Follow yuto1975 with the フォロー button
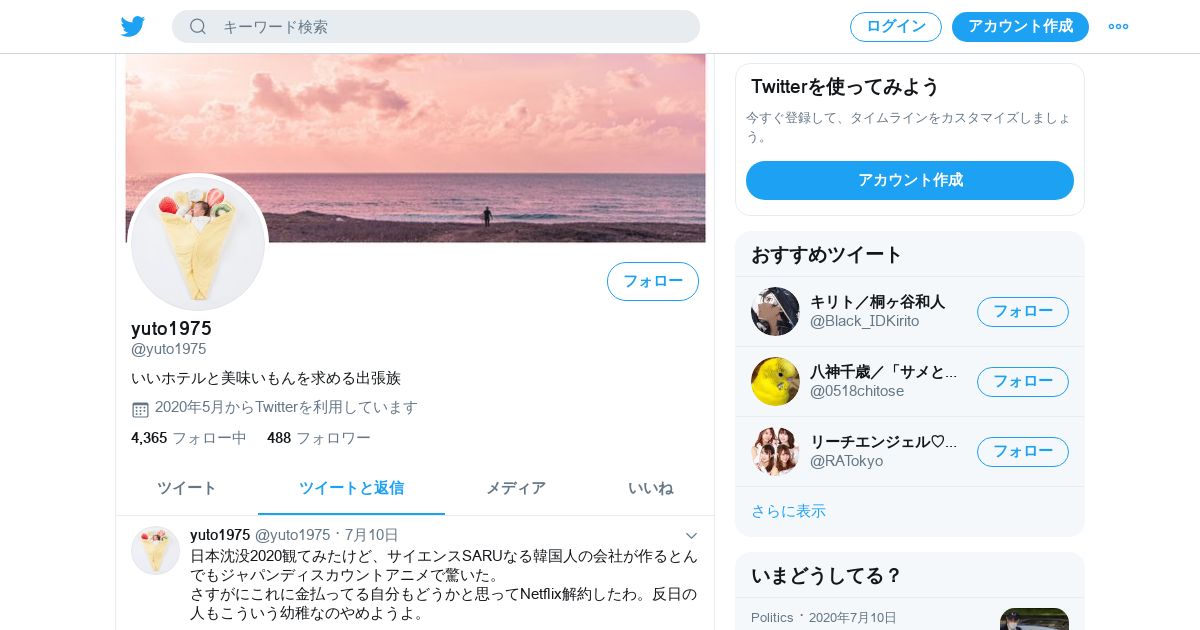The image size is (1200, 630). 653,281
